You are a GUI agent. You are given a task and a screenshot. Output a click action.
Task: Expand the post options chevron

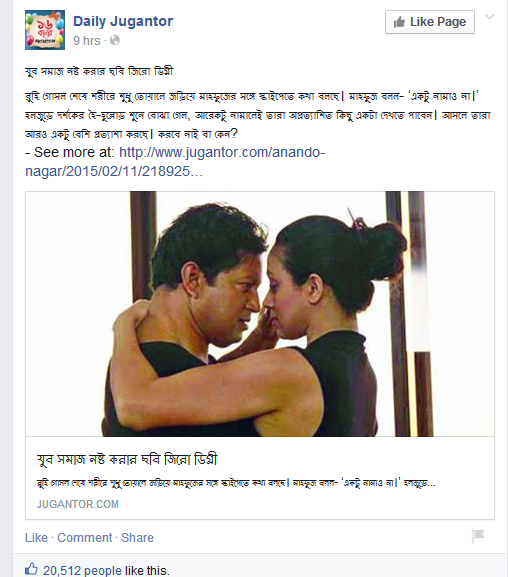489,17
